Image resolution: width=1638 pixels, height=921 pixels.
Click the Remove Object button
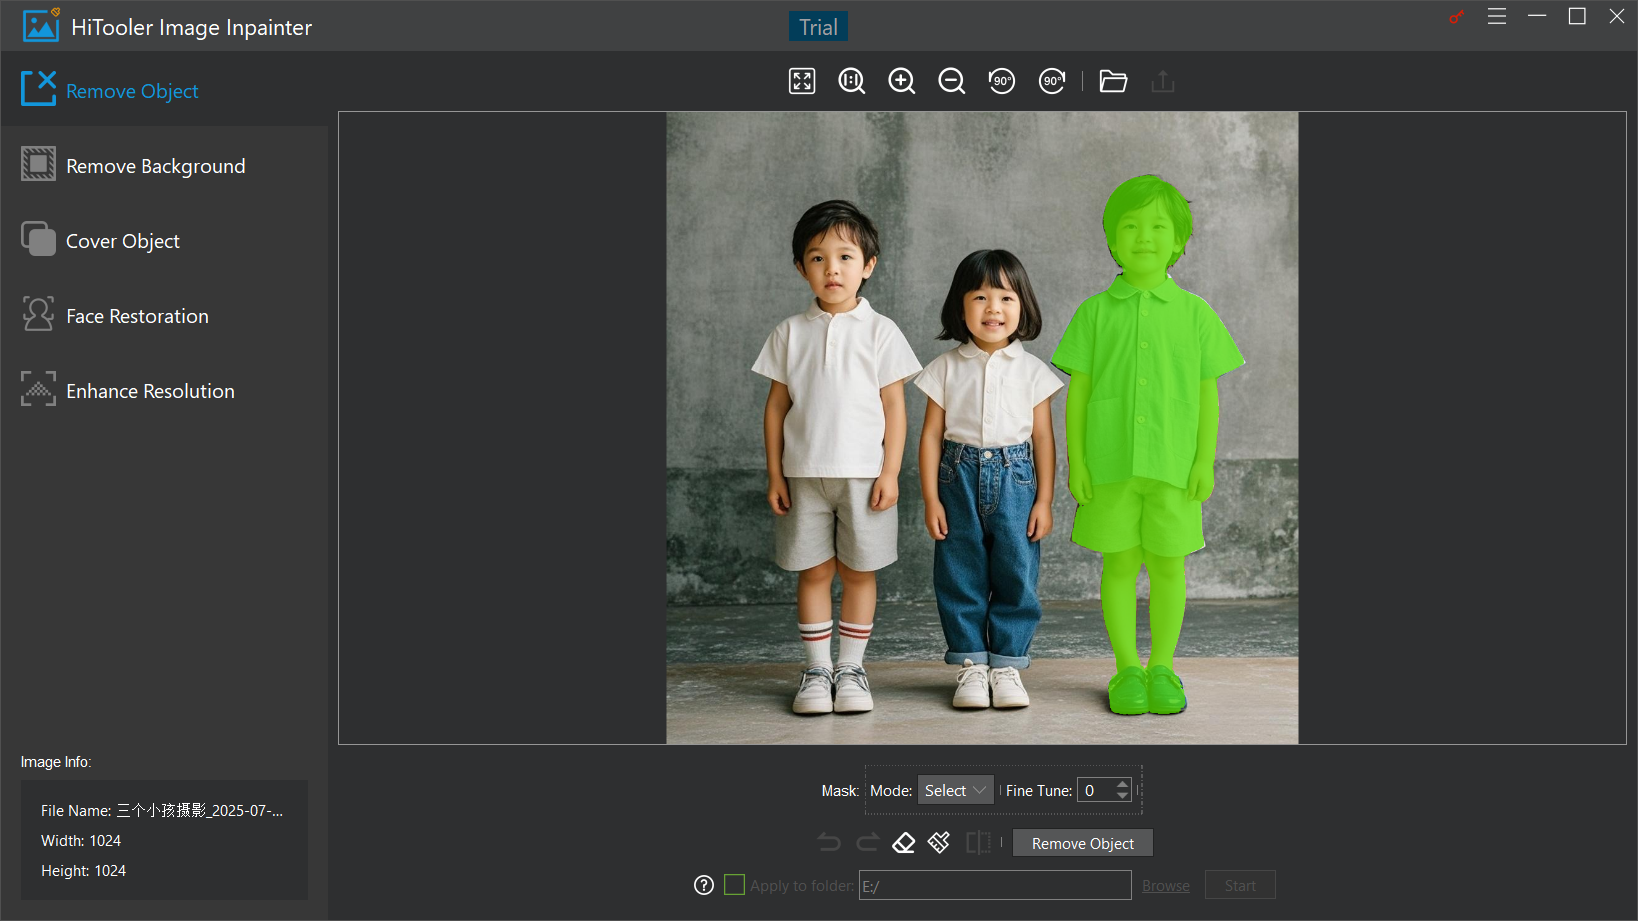(x=1083, y=843)
